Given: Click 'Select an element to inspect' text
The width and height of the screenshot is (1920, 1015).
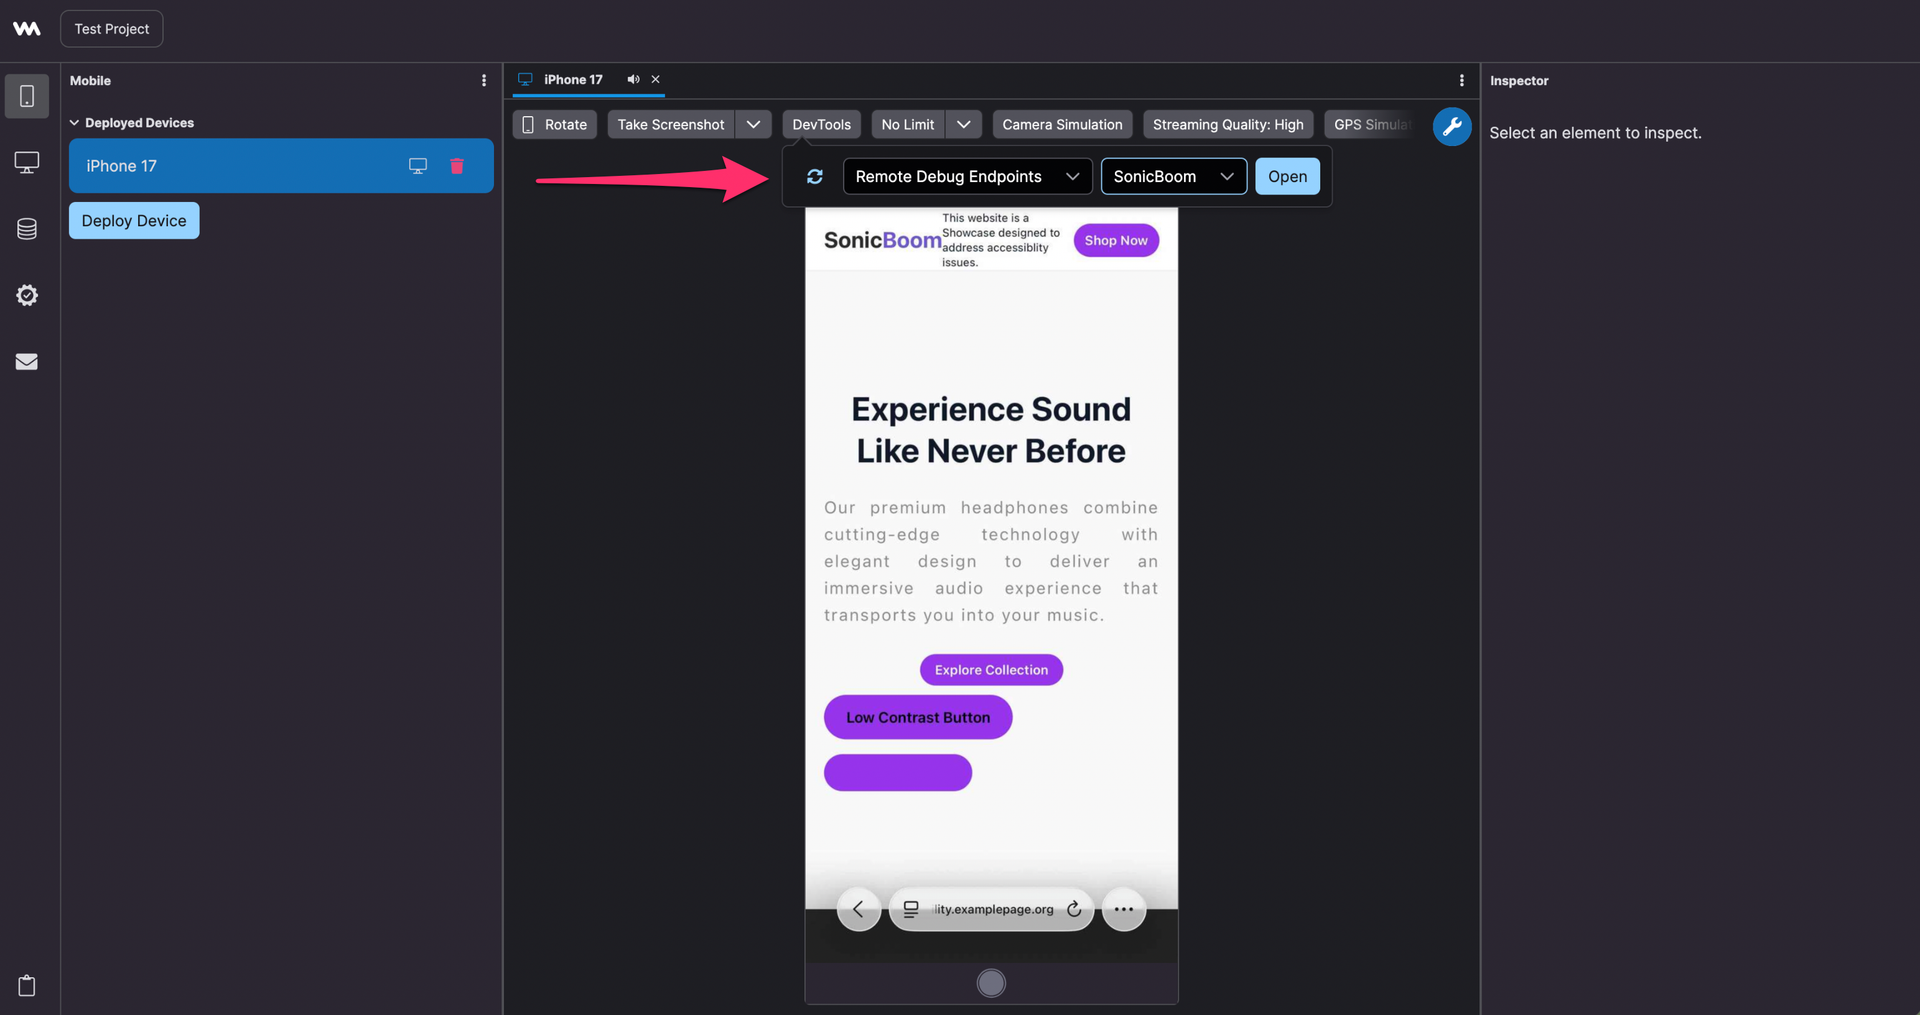Looking at the screenshot, I should pyautogui.click(x=1595, y=133).
